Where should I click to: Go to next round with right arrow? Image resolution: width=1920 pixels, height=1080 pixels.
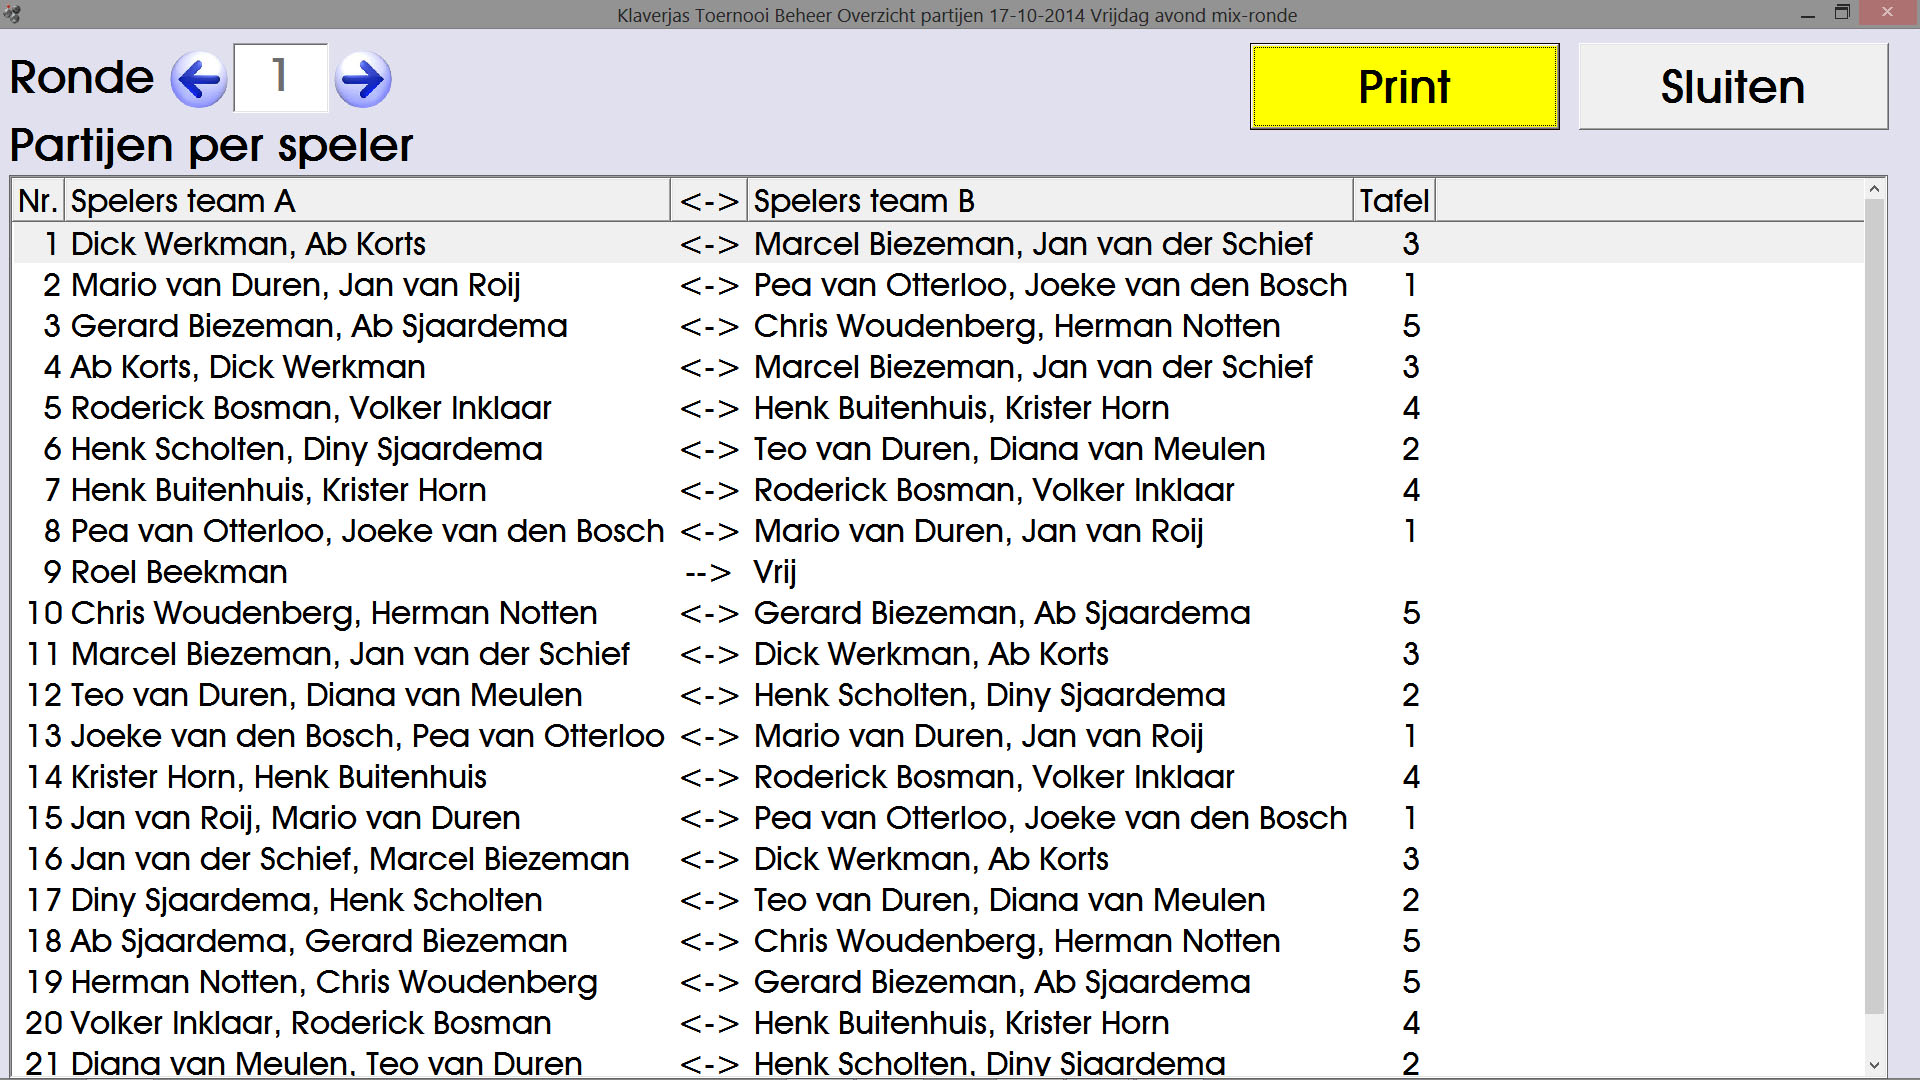point(362,79)
